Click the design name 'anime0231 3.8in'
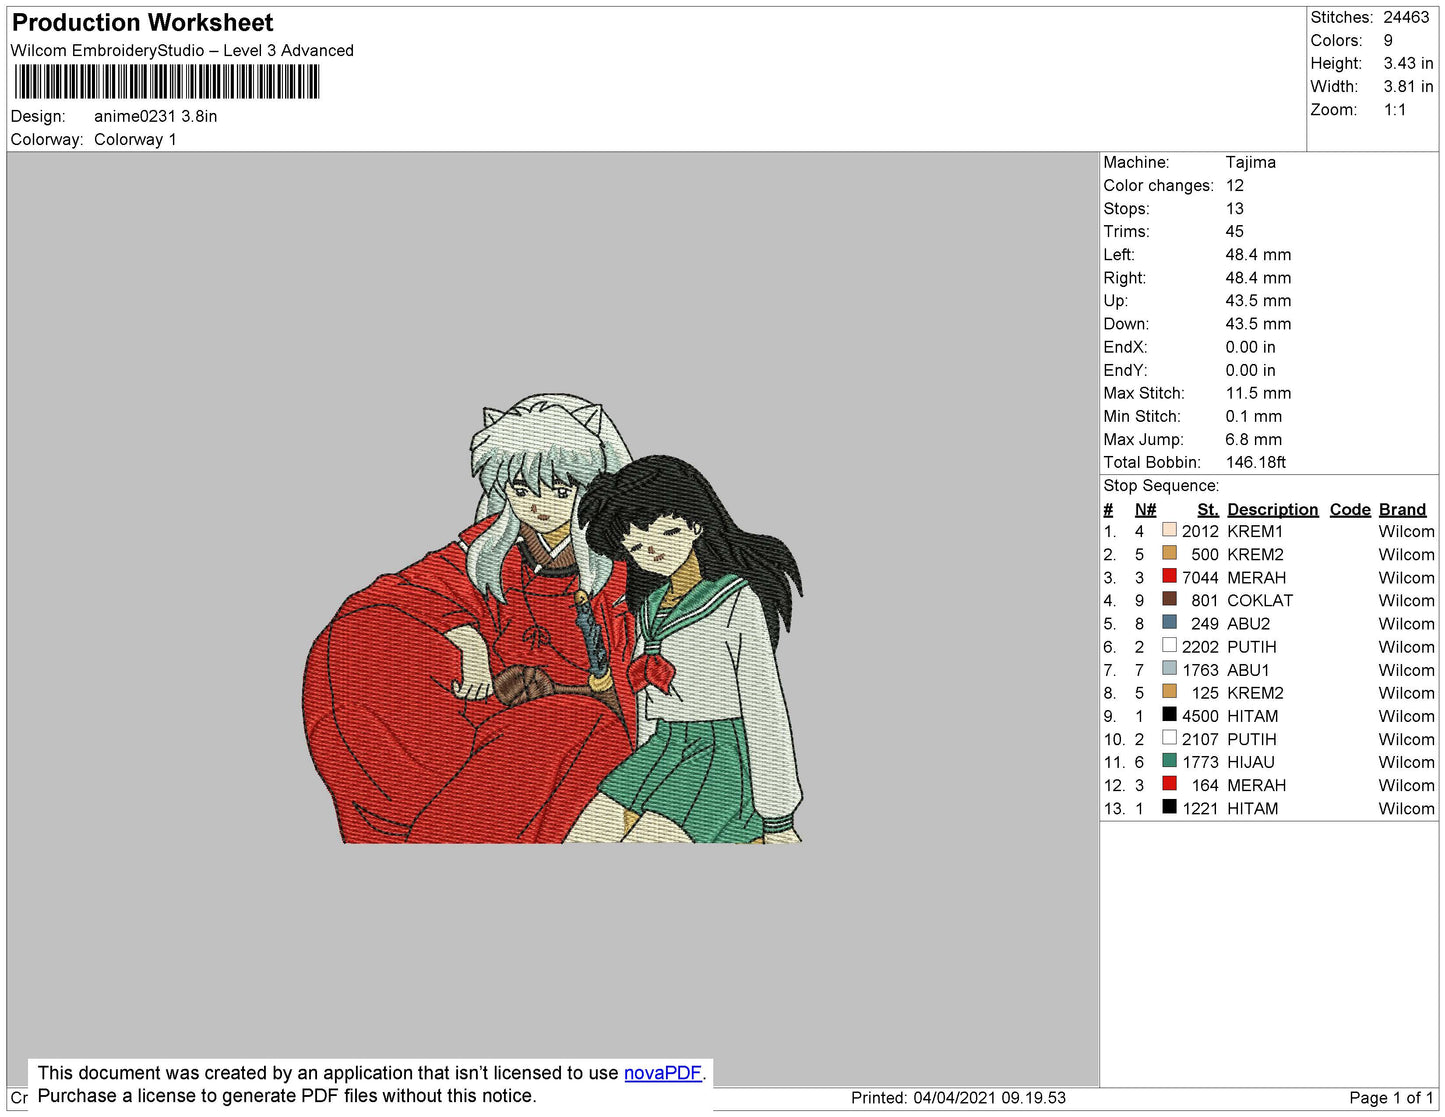The width and height of the screenshot is (1445, 1117). [156, 116]
